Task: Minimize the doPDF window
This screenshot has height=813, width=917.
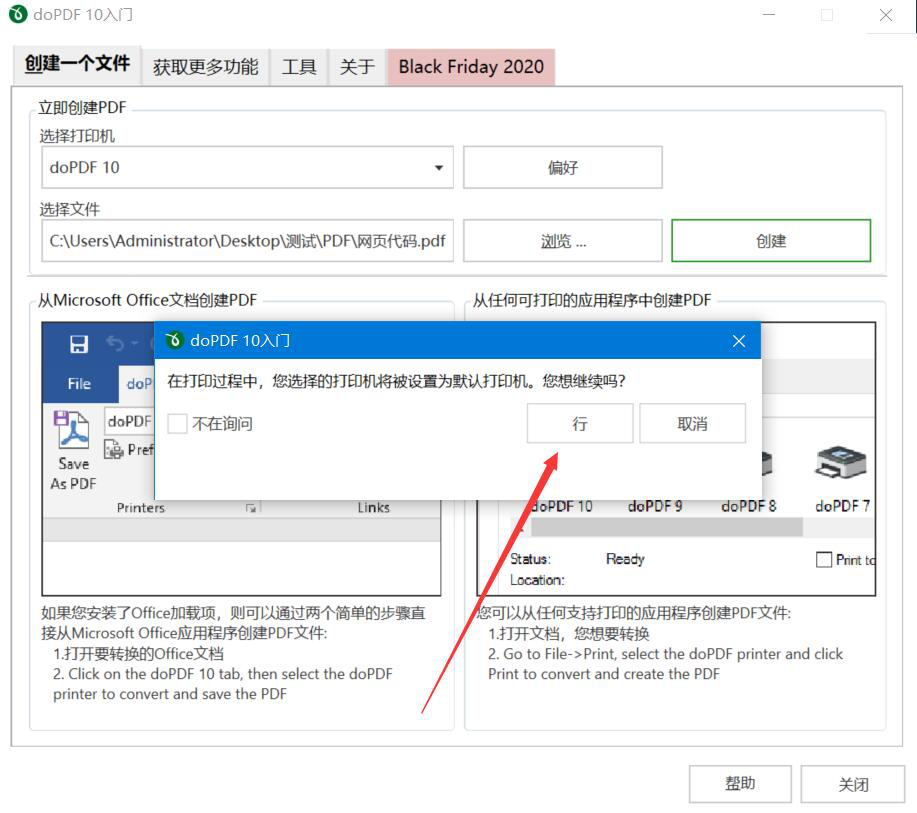Action: 769,15
